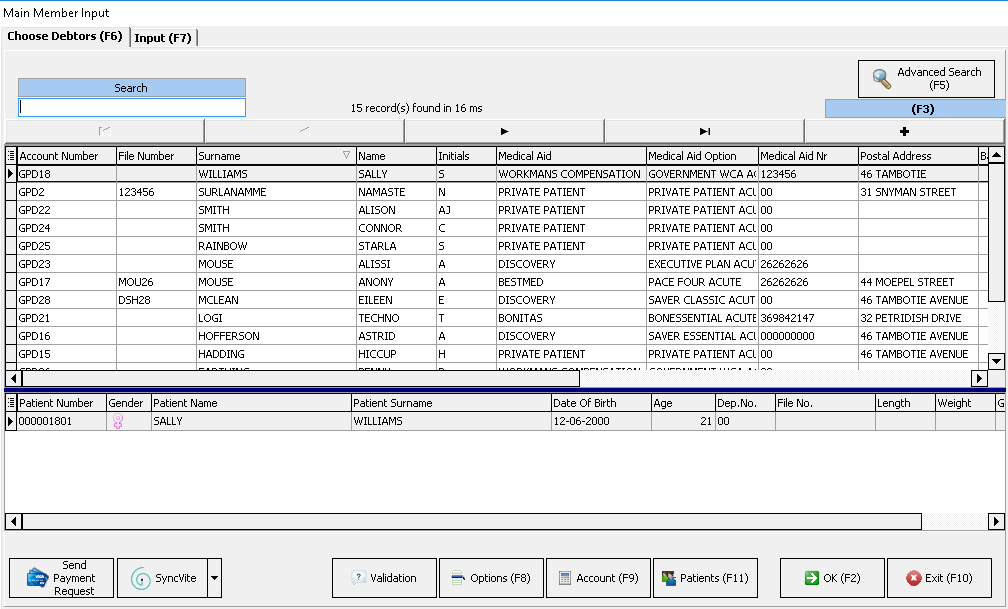The image size is (1008, 609).
Task: Open Patients (F11)
Action: pos(705,578)
